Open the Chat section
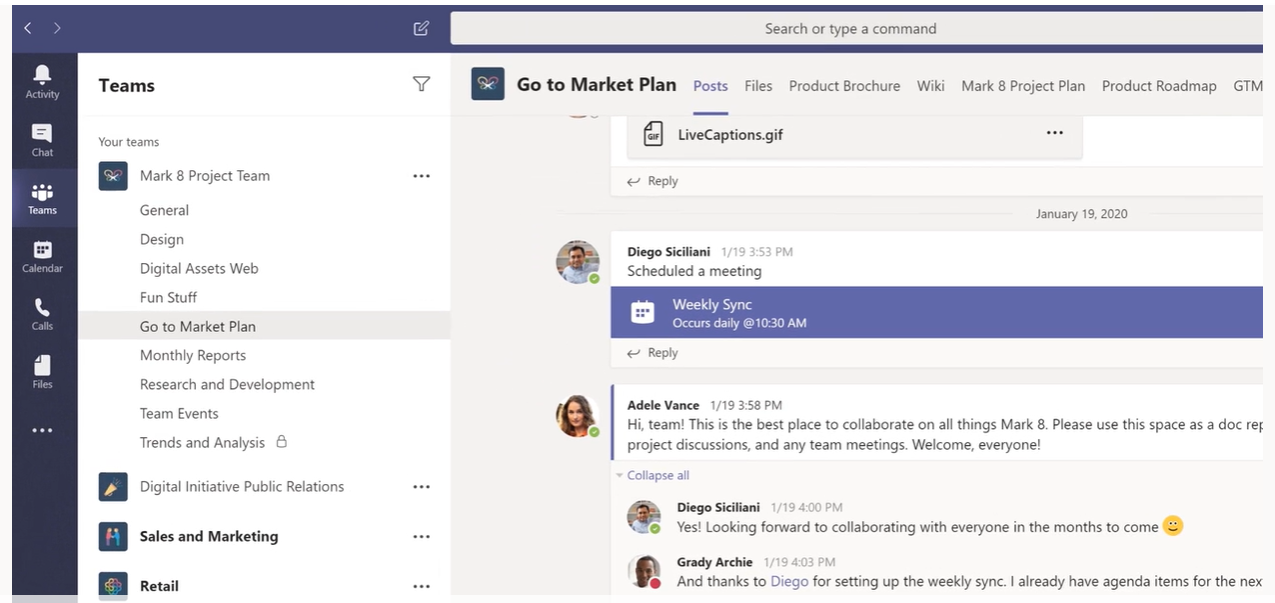The width and height of the screenshot is (1275, 603). point(42,140)
